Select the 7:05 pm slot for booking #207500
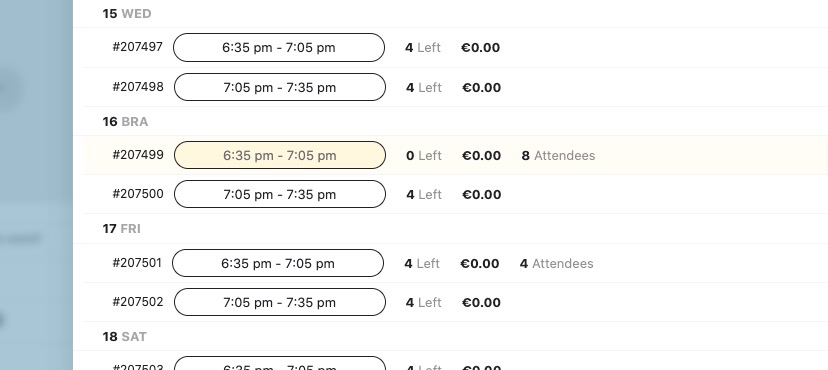The height and width of the screenshot is (370, 828). (x=280, y=194)
